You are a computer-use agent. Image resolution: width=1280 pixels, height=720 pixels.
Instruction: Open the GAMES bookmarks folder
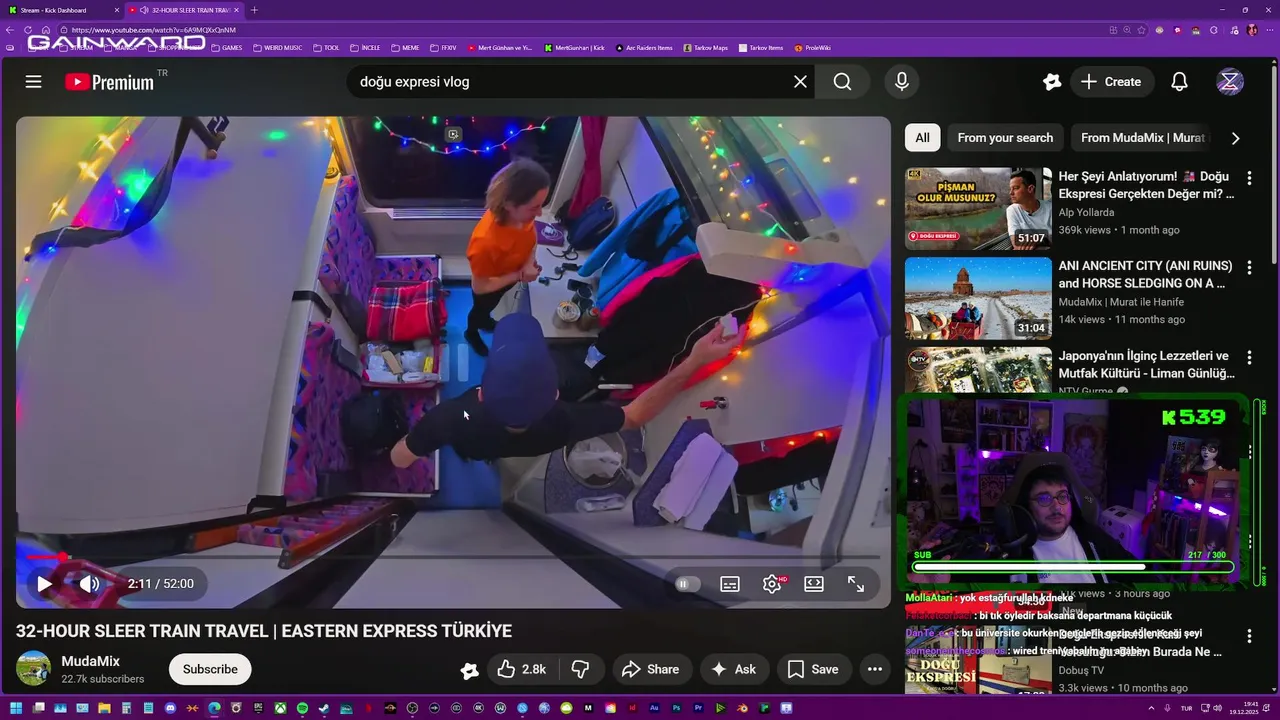click(226, 47)
